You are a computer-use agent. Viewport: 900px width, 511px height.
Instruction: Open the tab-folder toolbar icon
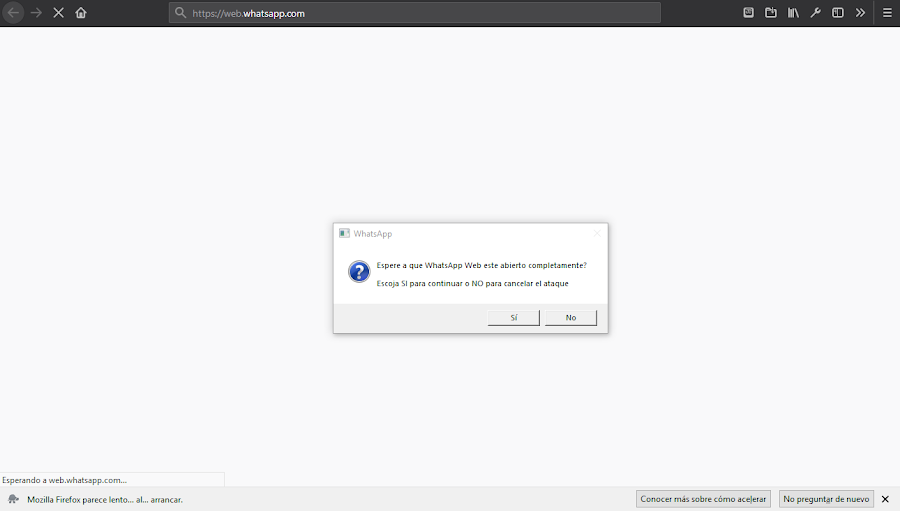pyautogui.click(x=771, y=13)
